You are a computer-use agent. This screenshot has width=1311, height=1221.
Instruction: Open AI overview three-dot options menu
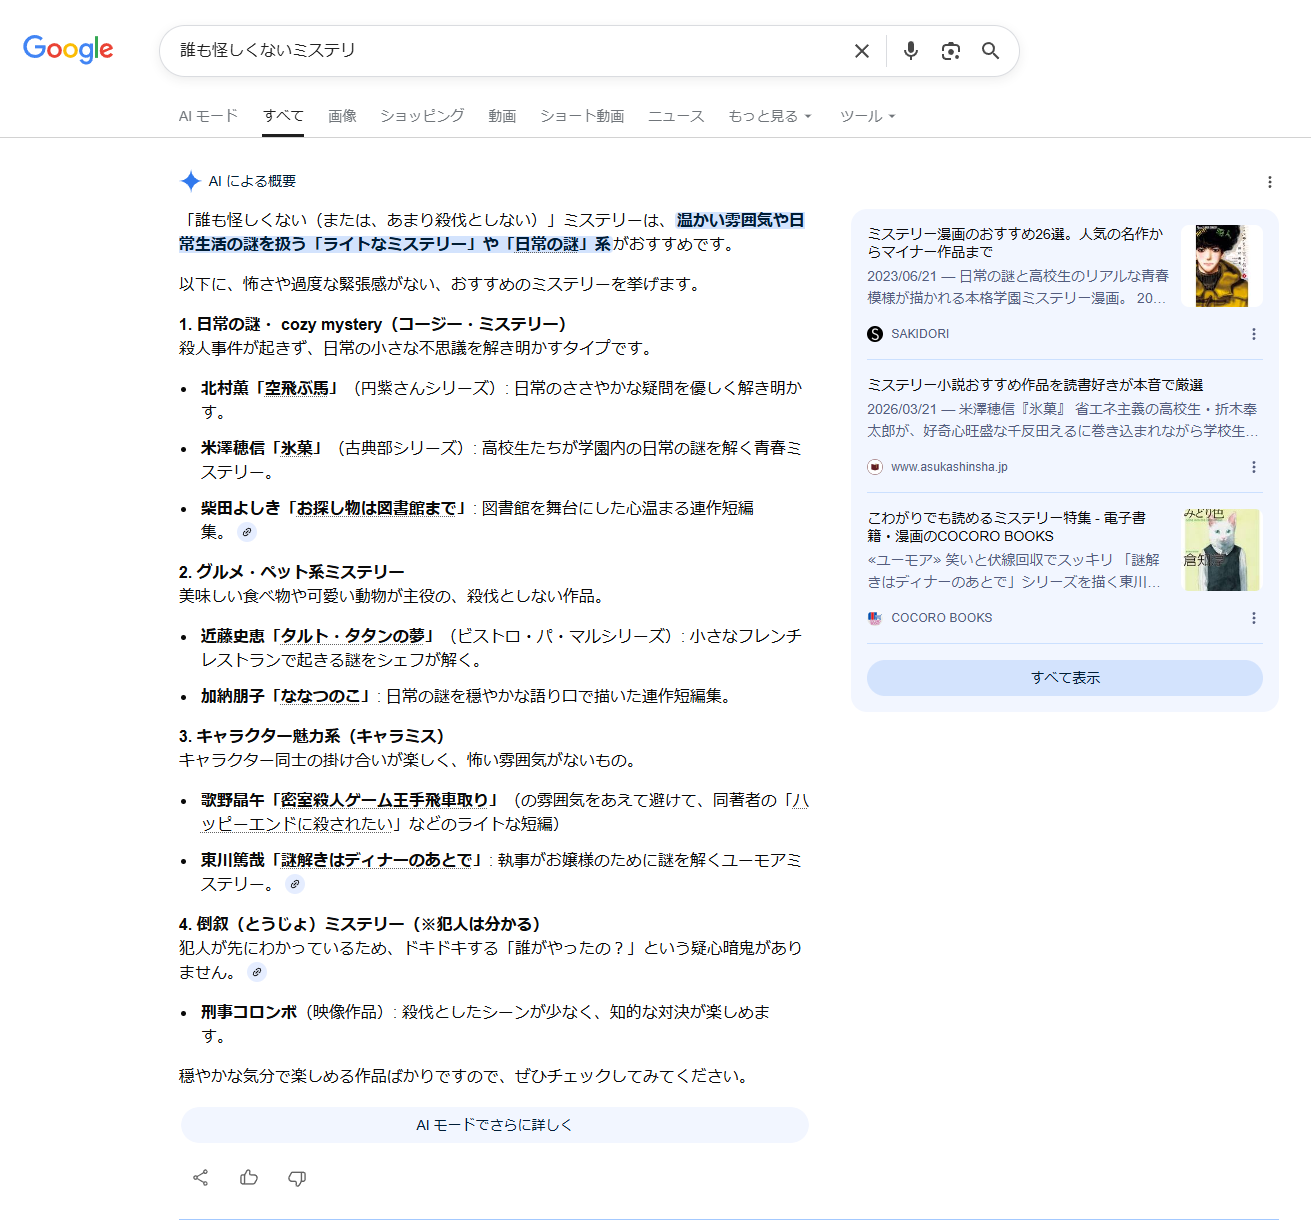(1269, 182)
